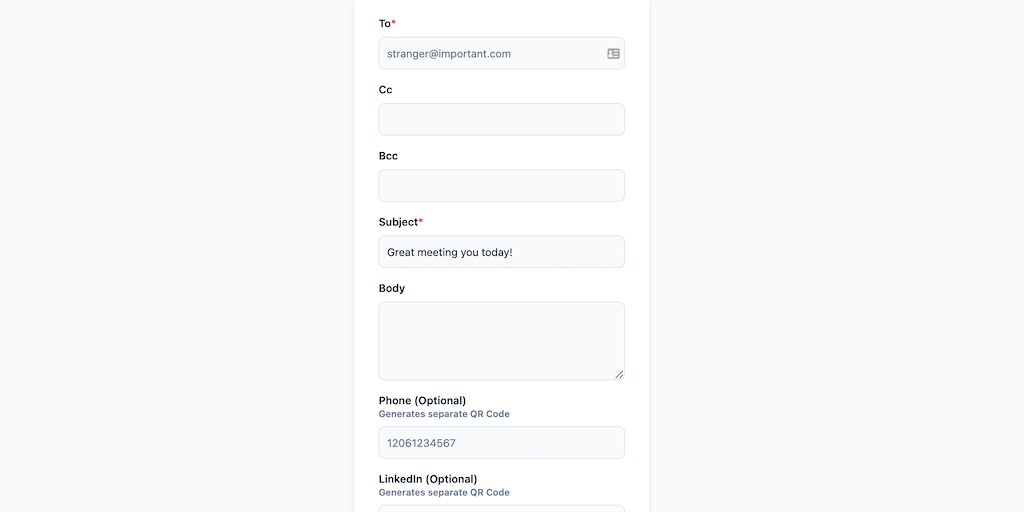Click the 'To' field label
1024x512 pixels.
pyautogui.click(x=385, y=24)
